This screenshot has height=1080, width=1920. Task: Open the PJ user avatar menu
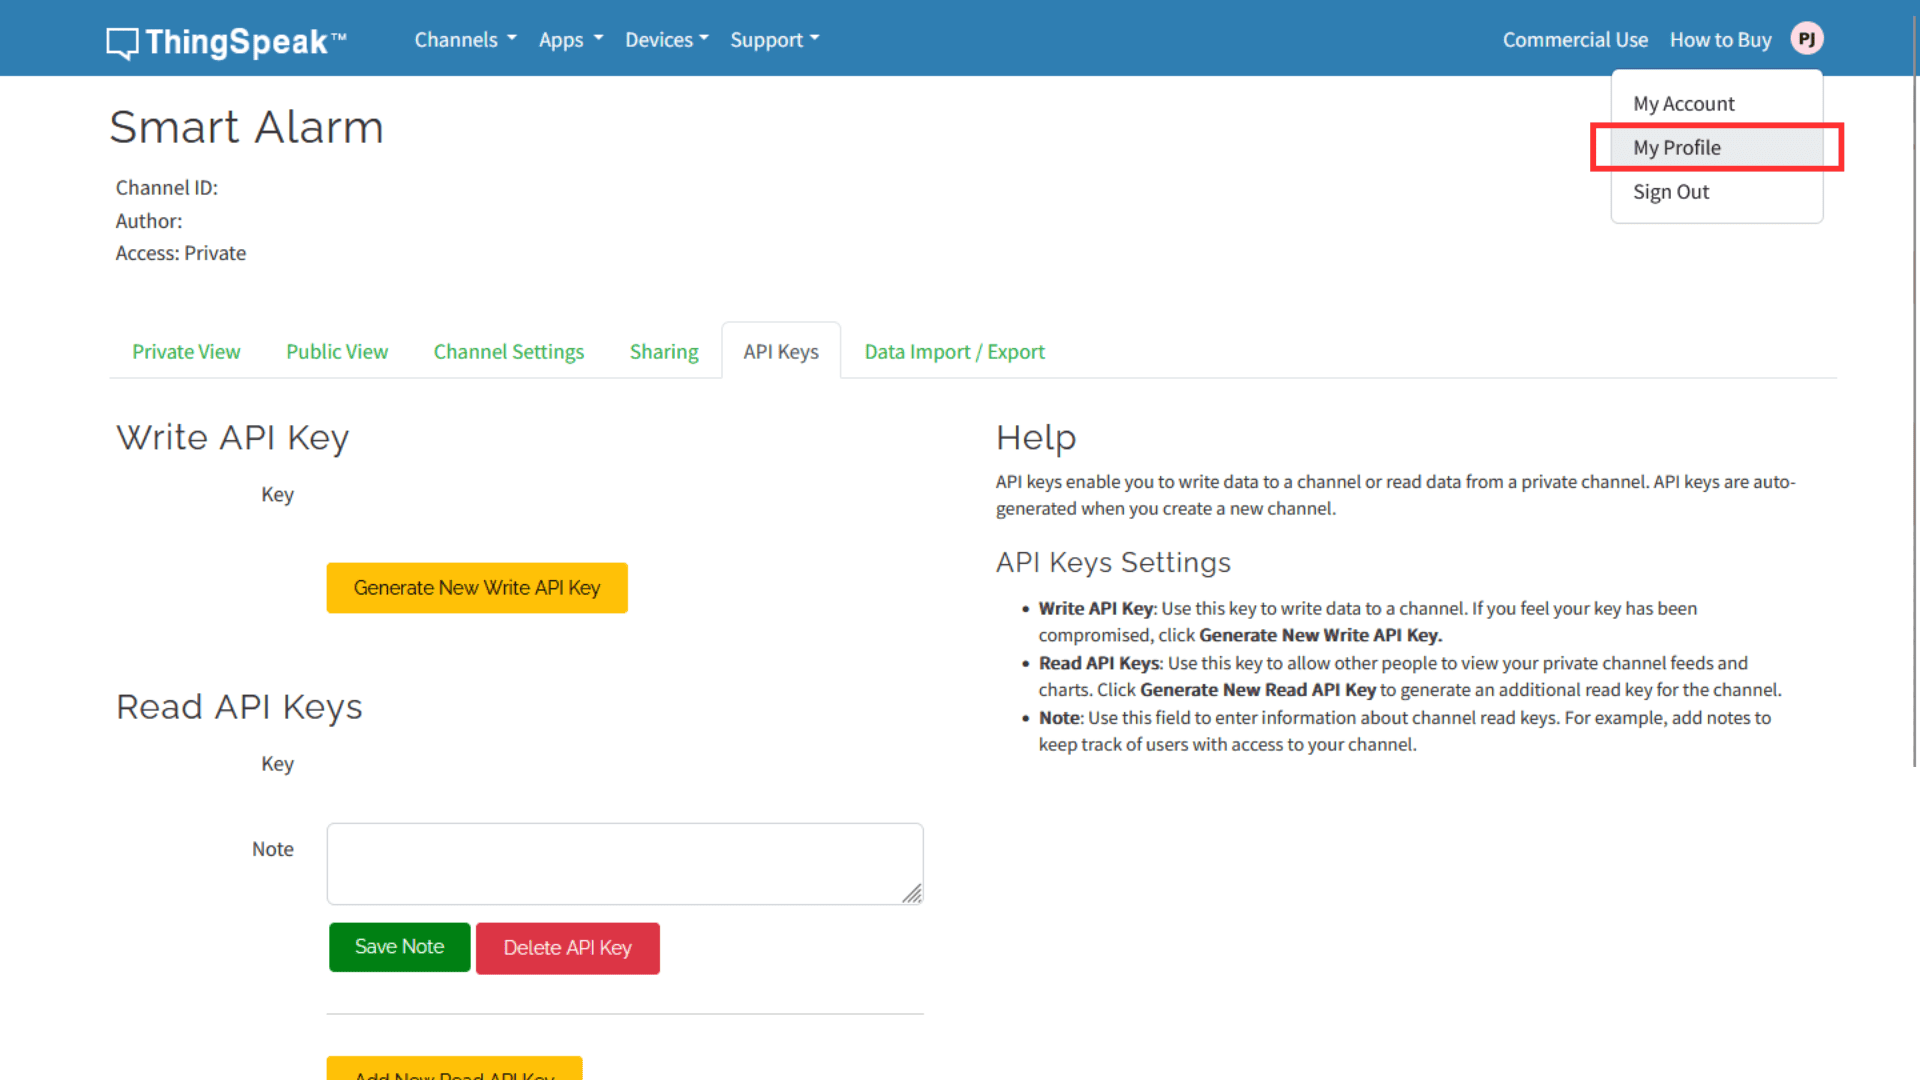point(1806,39)
